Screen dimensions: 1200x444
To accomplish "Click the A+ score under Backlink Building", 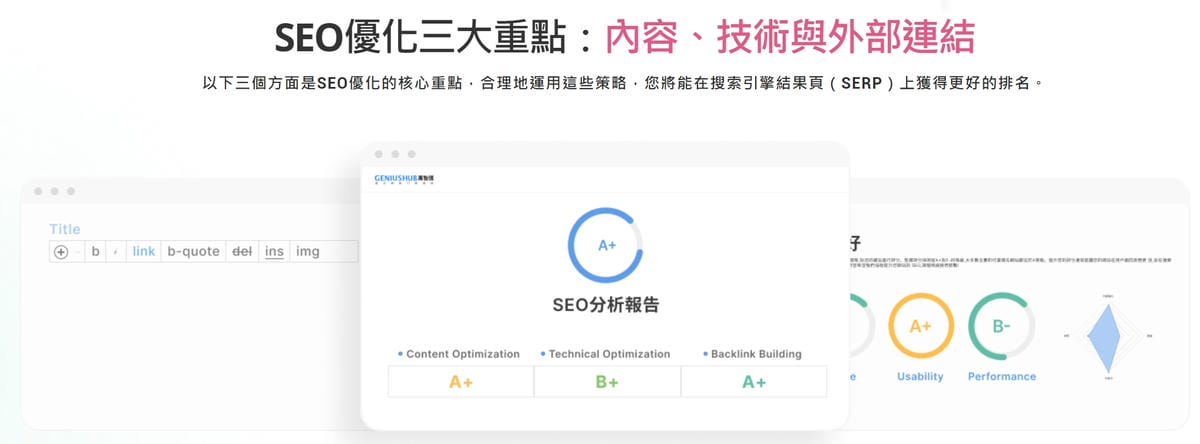I will pyautogui.click(x=754, y=382).
